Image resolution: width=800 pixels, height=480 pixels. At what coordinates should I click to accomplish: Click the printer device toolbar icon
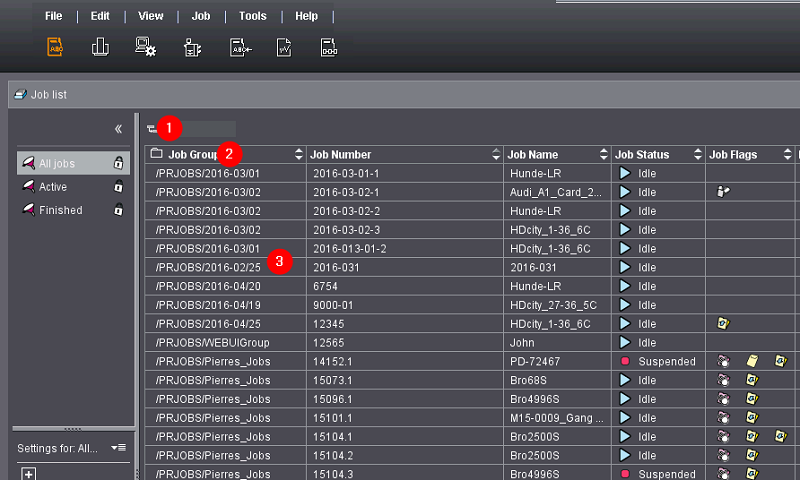point(193,47)
